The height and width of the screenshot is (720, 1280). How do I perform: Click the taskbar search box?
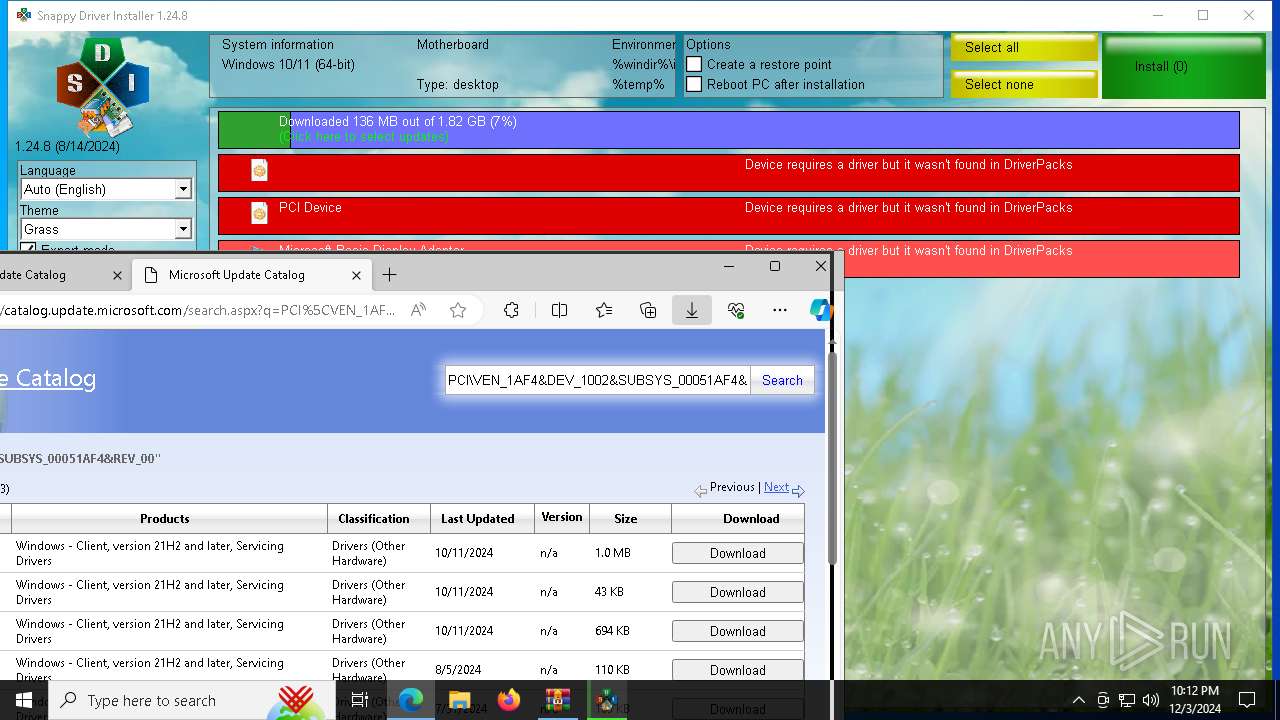pyautogui.click(x=192, y=700)
